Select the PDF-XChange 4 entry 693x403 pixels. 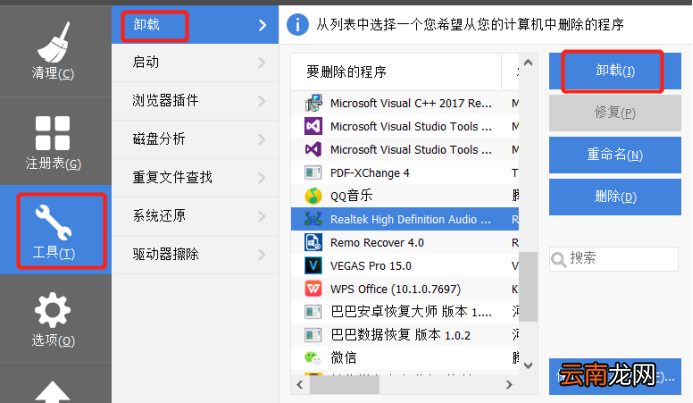[405, 173]
